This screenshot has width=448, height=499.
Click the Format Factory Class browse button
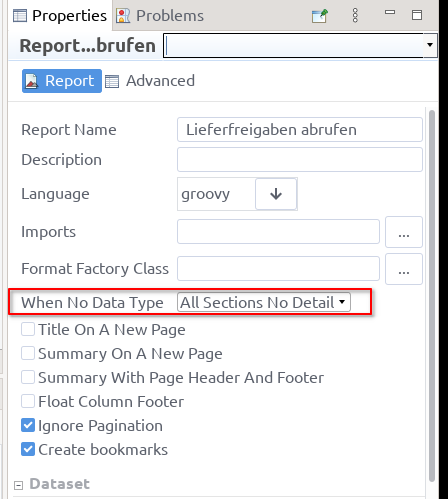click(x=404, y=269)
